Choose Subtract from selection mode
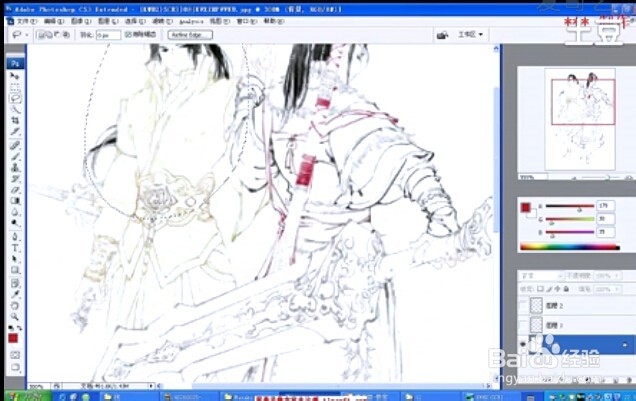636x401 pixels. tap(57, 35)
